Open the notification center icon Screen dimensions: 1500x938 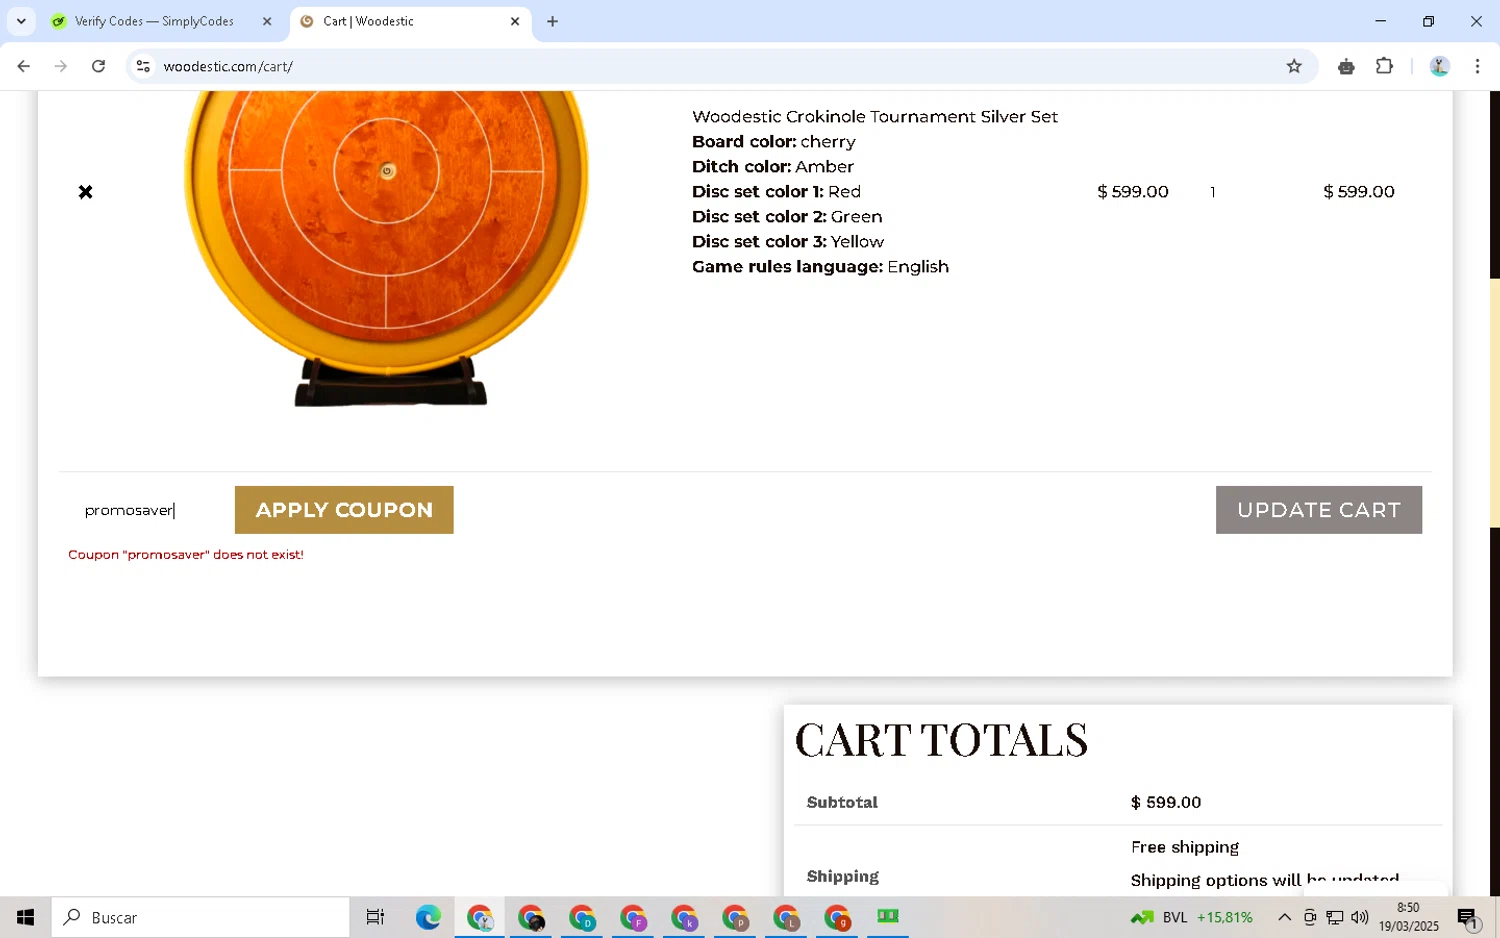pyautogui.click(x=1467, y=917)
